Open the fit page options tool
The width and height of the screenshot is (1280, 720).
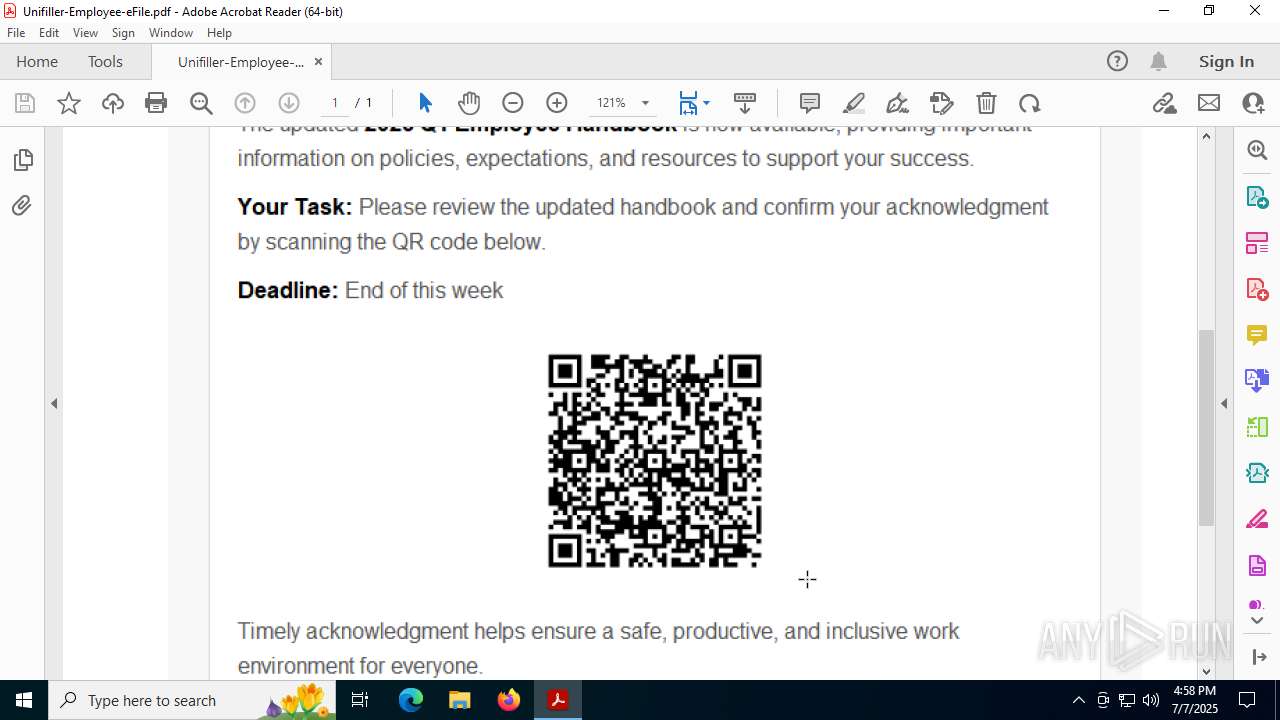tap(688, 103)
